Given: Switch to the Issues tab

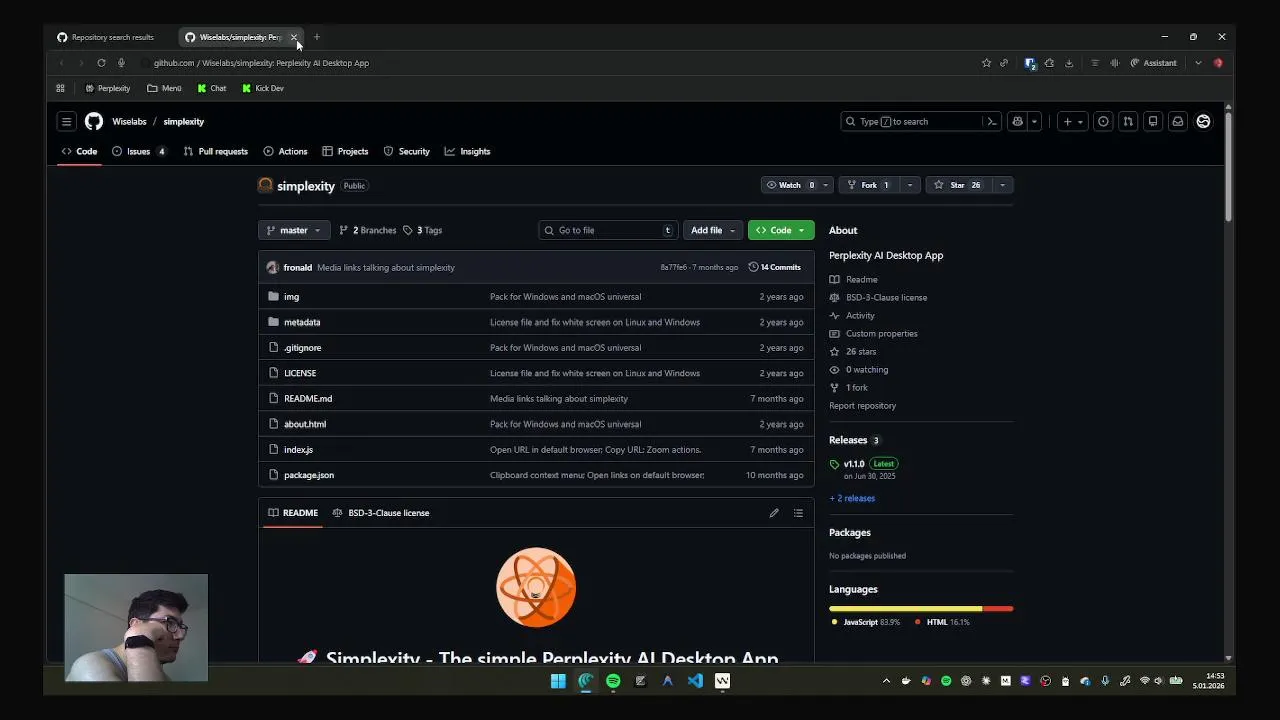Looking at the screenshot, I should tap(139, 151).
